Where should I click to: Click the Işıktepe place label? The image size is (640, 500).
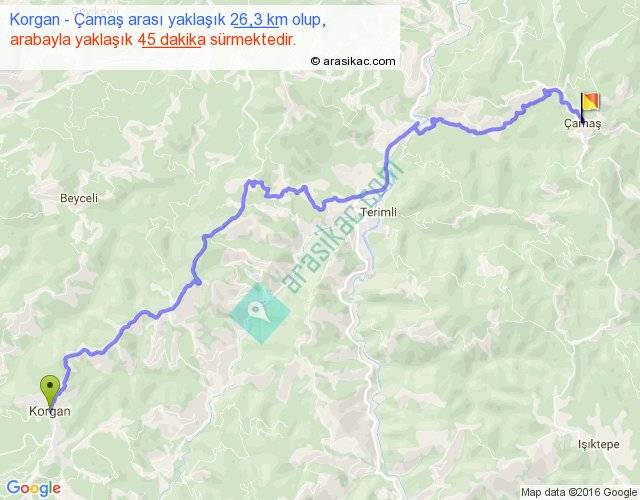pyautogui.click(x=598, y=444)
